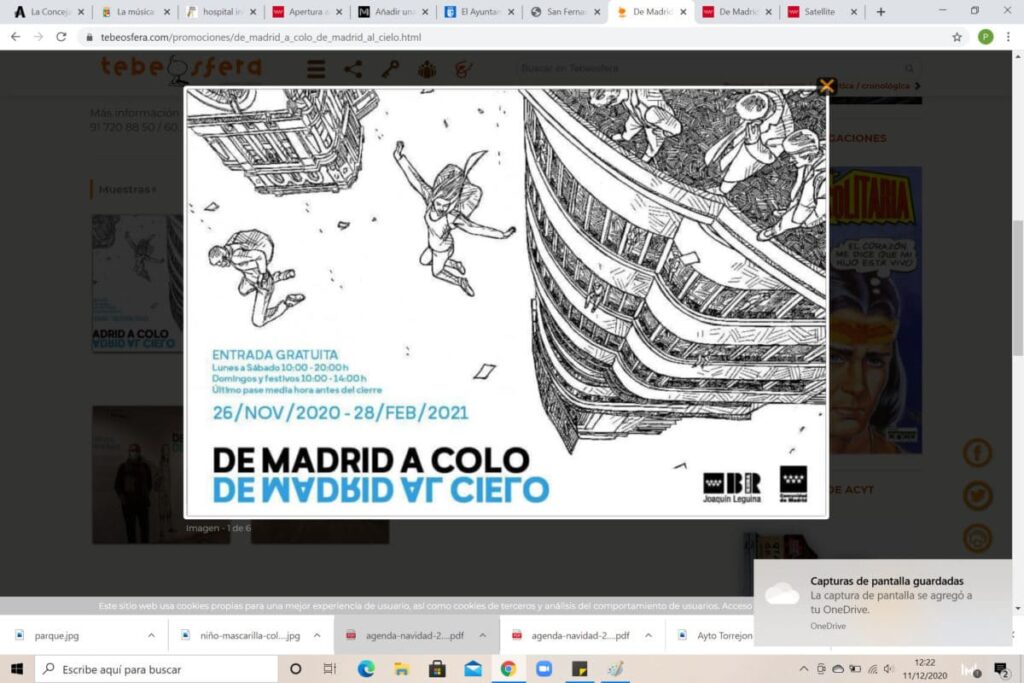This screenshot has height=683, width=1024.
Task: Switch to the La Conceja tab
Action: (x=50, y=12)
